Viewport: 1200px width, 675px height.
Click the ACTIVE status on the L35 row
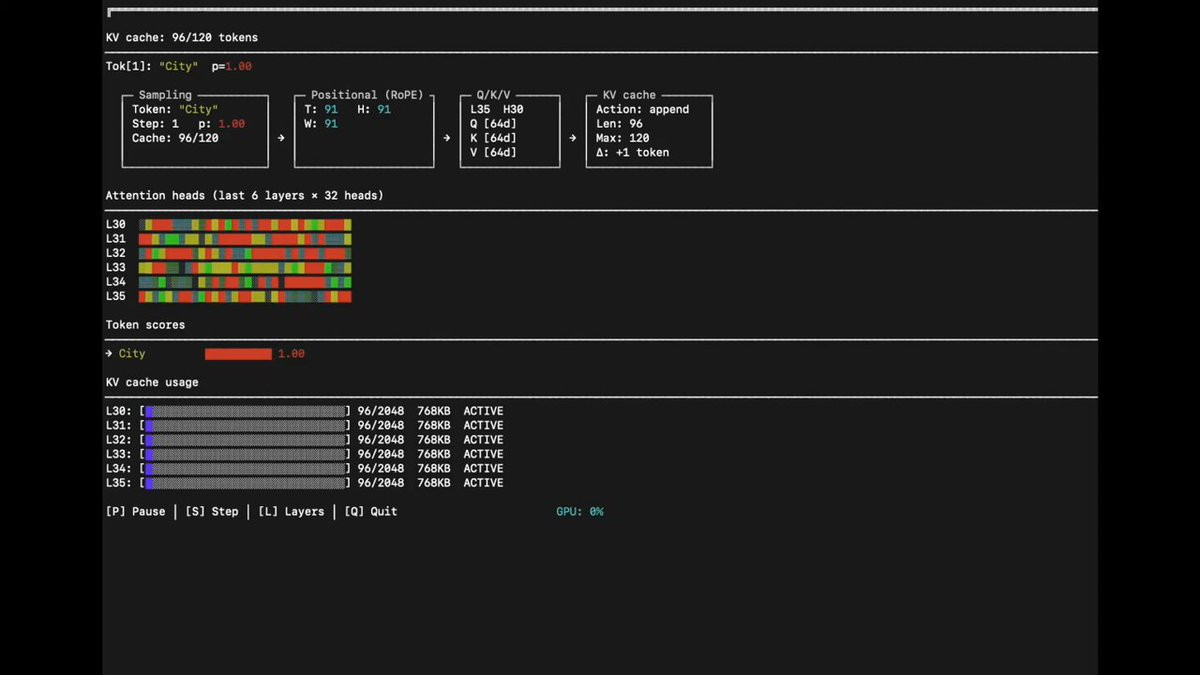point(483,483)
